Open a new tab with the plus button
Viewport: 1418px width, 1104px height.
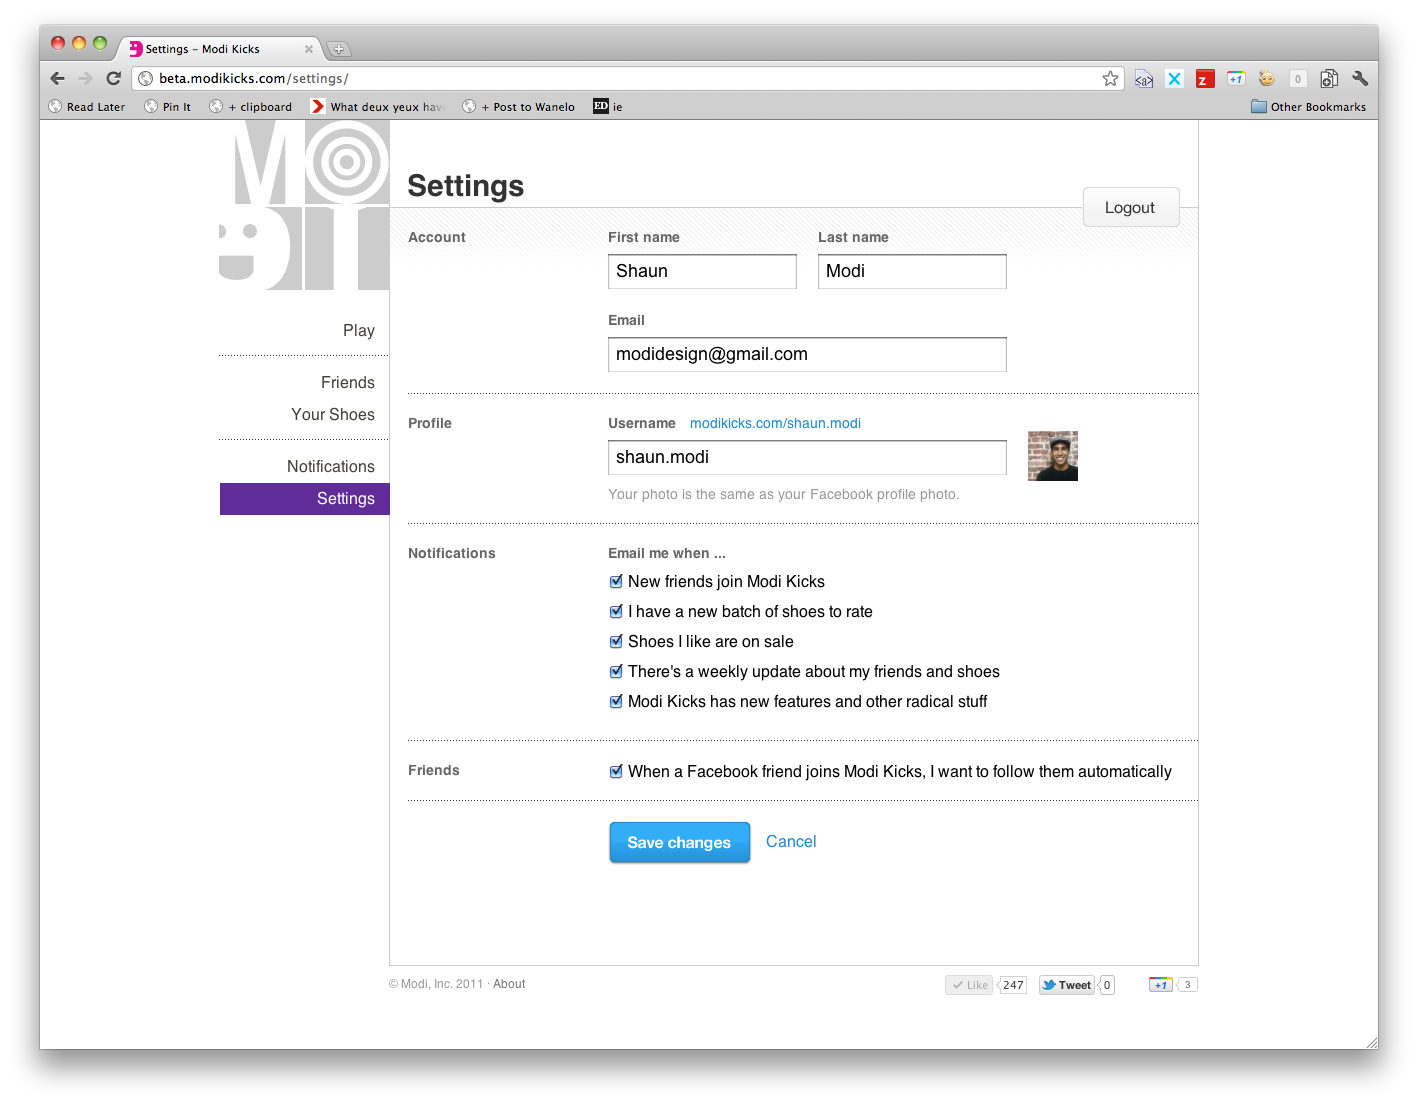[338, 49]
